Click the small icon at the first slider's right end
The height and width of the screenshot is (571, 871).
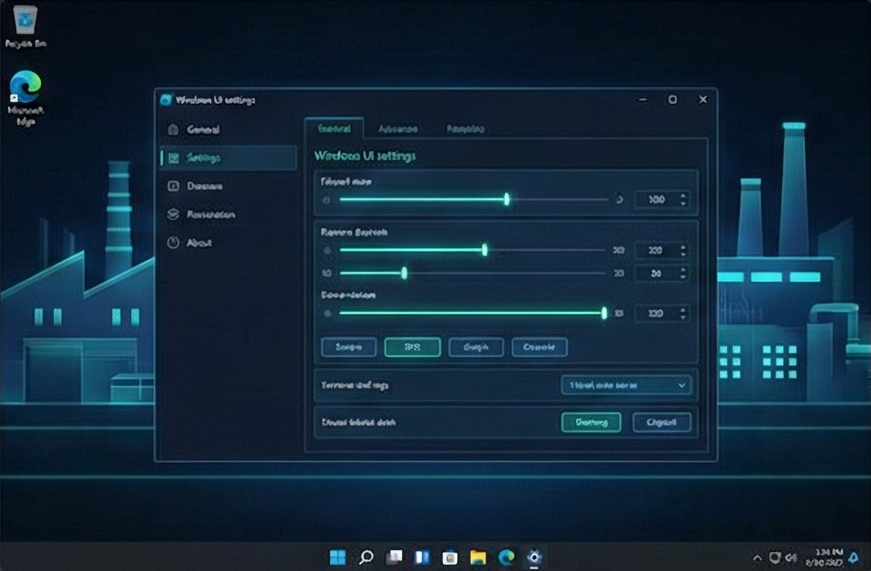click(619, 200)
